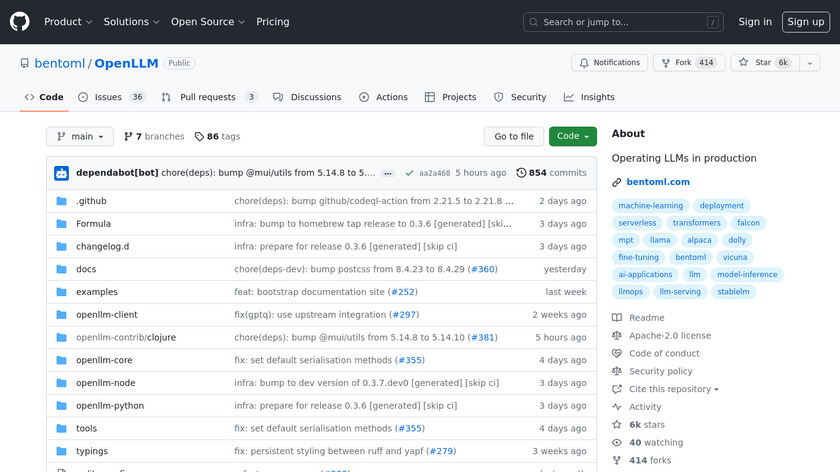840x472 pixels.
Task: Select the machine-learning topic tag
Action: (x=650, y=206)
